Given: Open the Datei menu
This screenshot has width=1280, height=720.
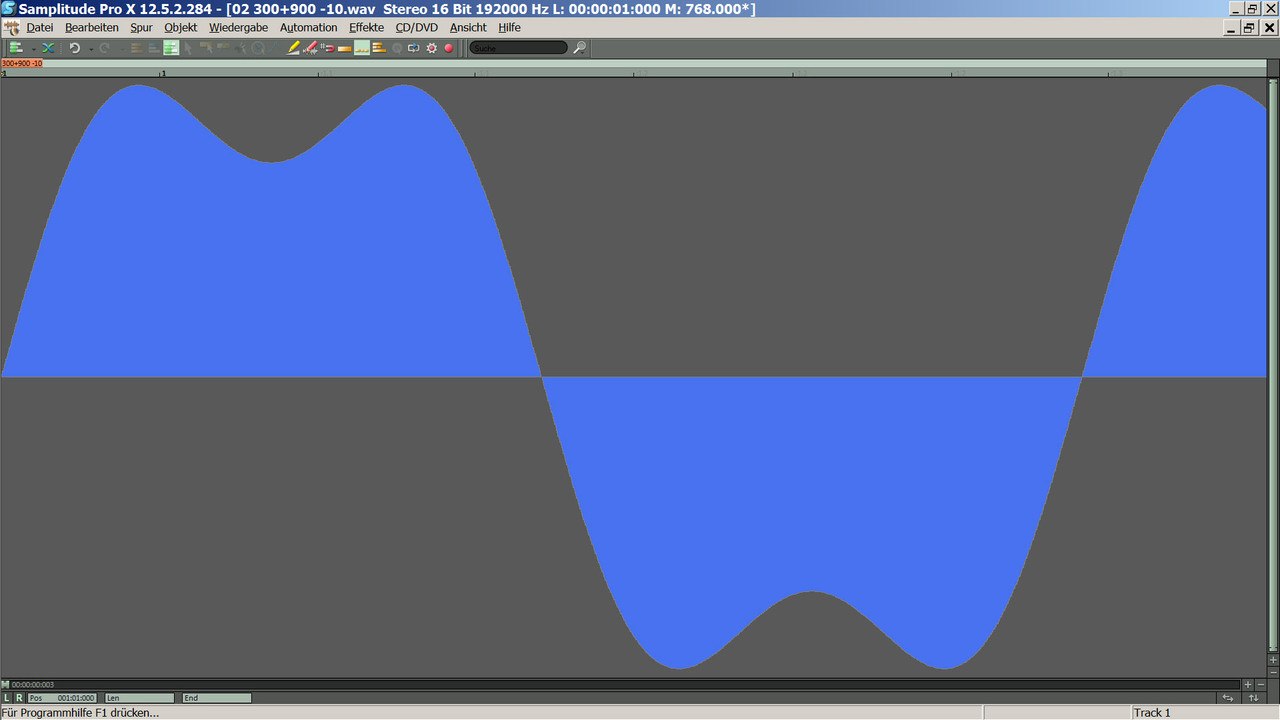Looking at the screenshot, I should [39, 28].
